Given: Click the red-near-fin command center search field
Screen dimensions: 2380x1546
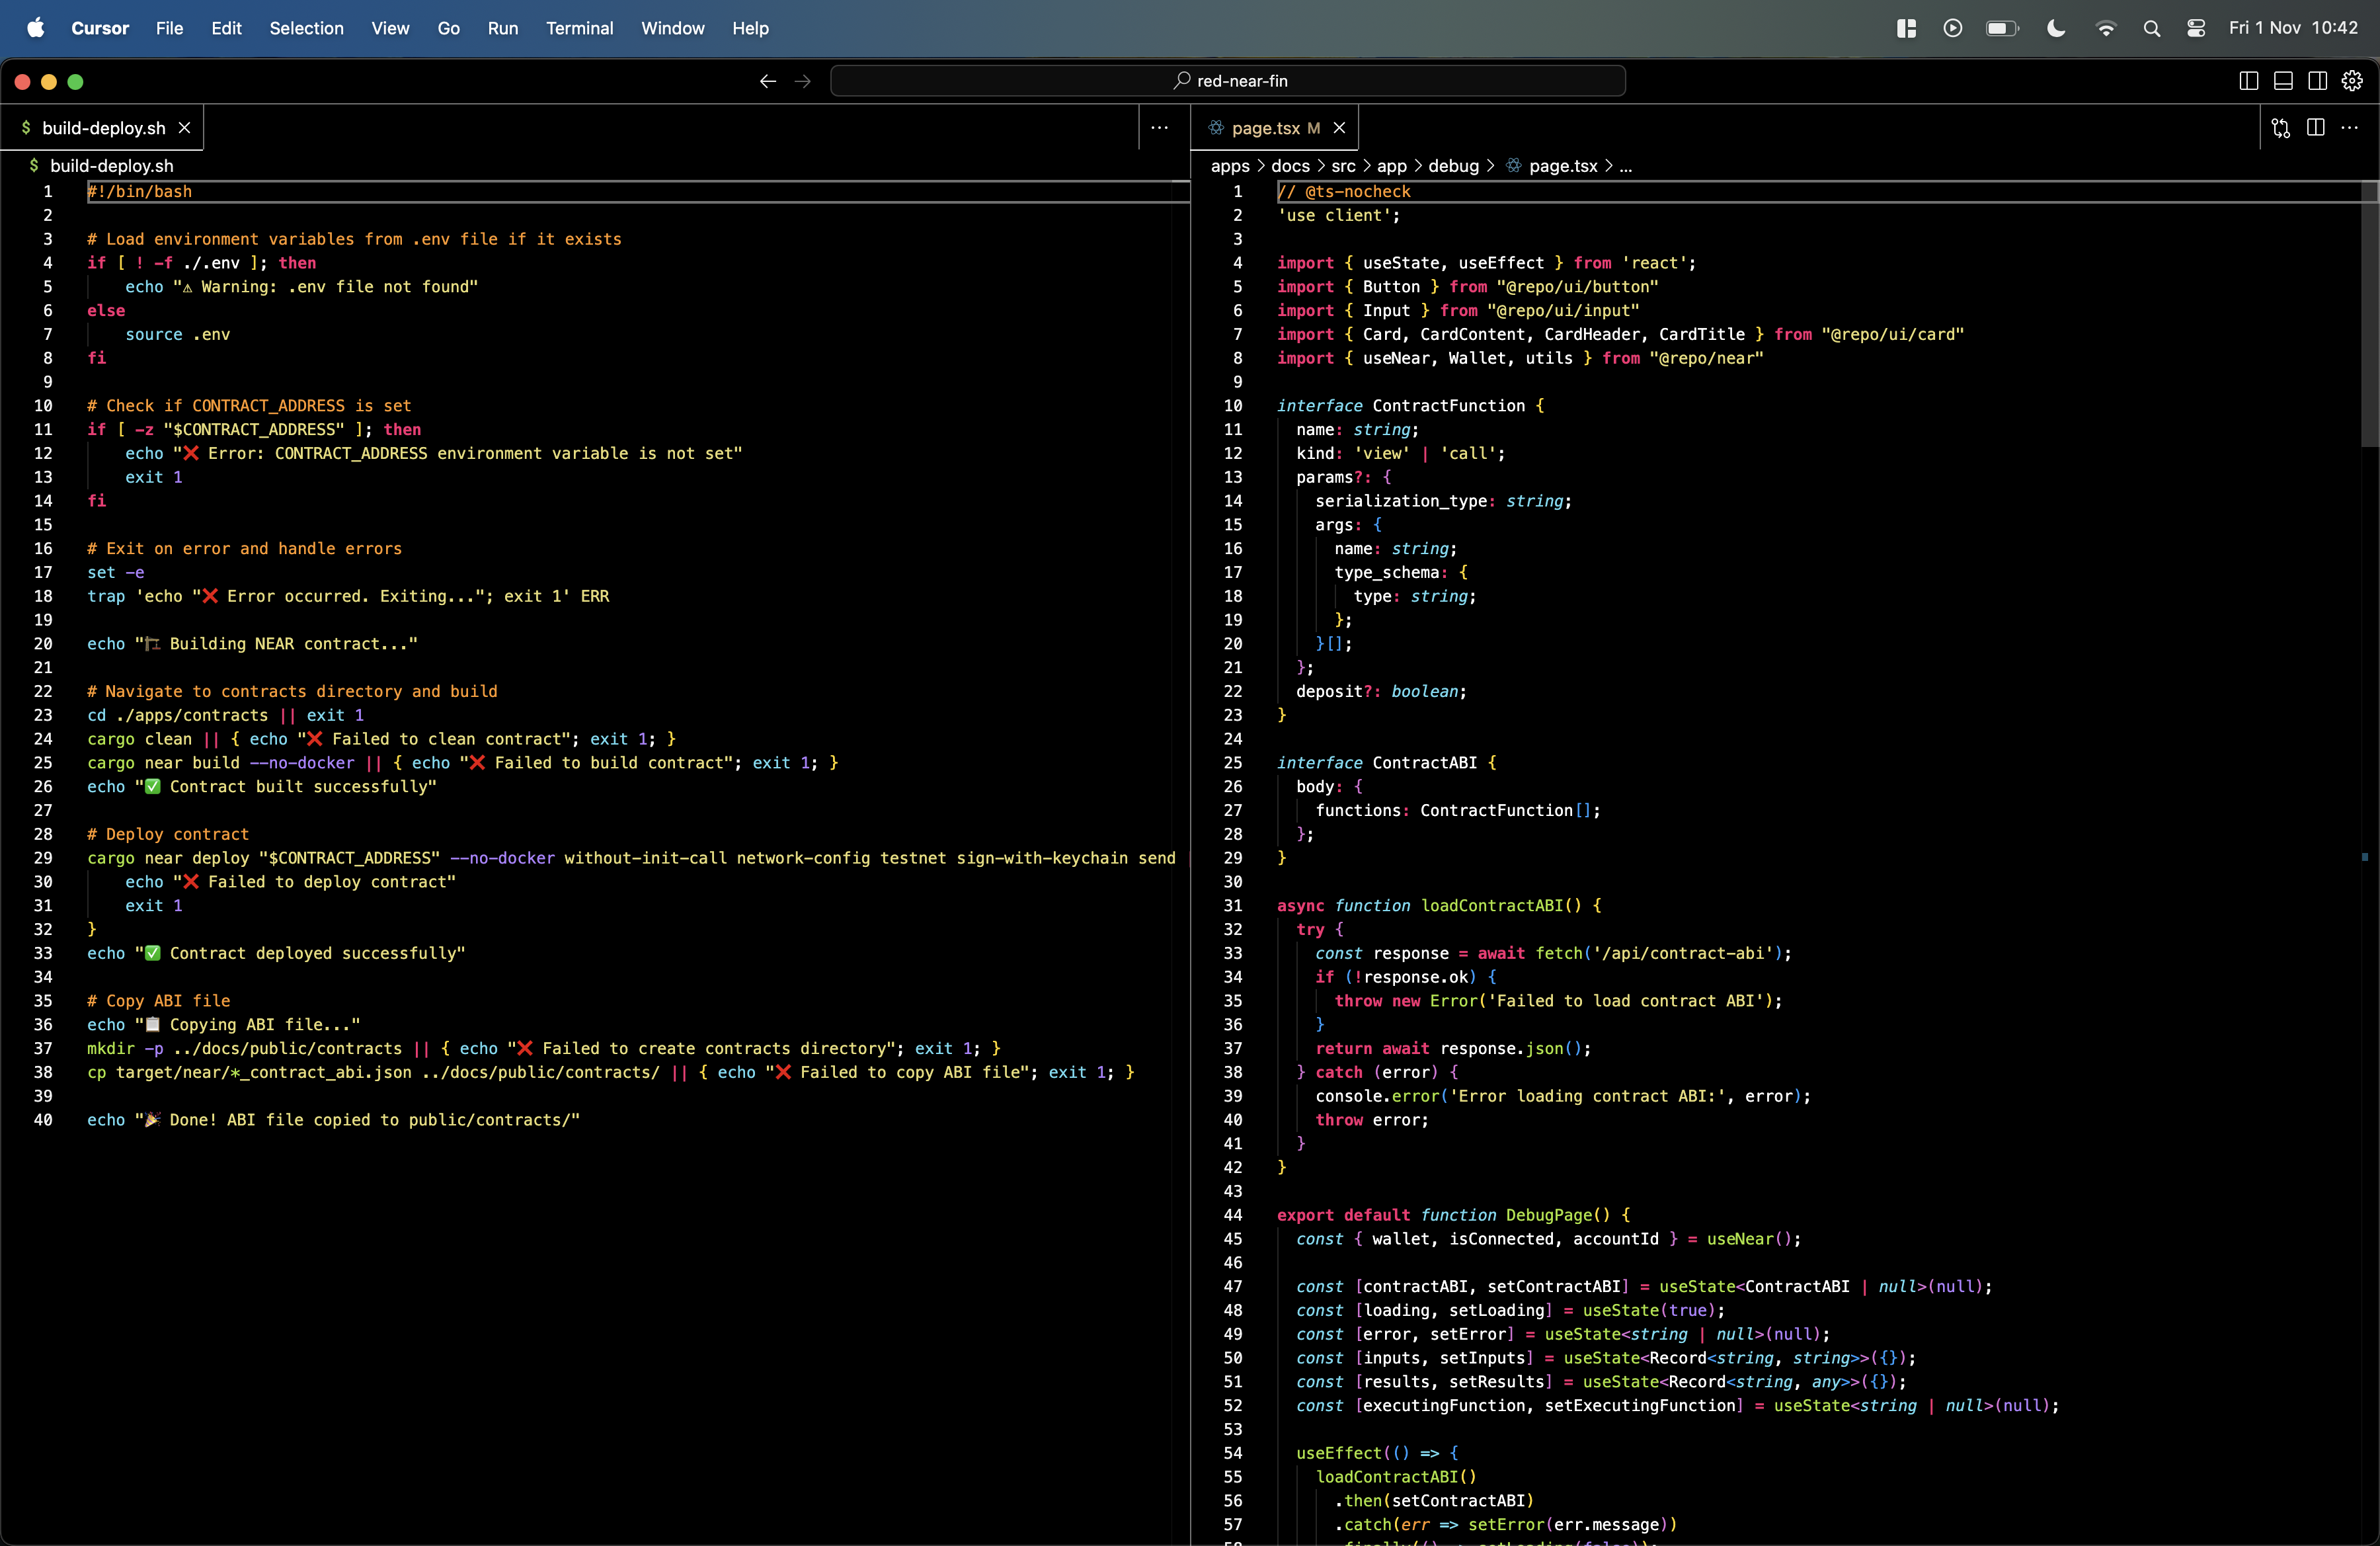Looking at the screenshot, I should (1227, 81).
